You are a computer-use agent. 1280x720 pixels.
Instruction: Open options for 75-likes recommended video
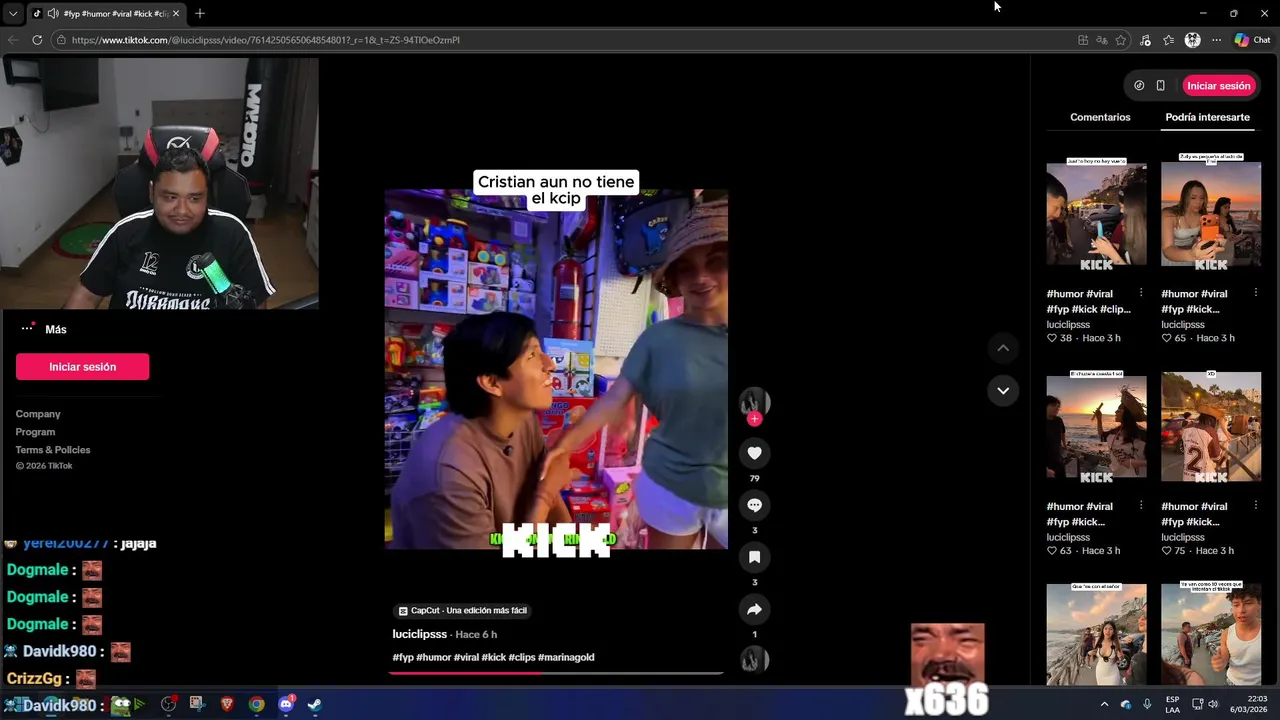tap(1255, 506)
